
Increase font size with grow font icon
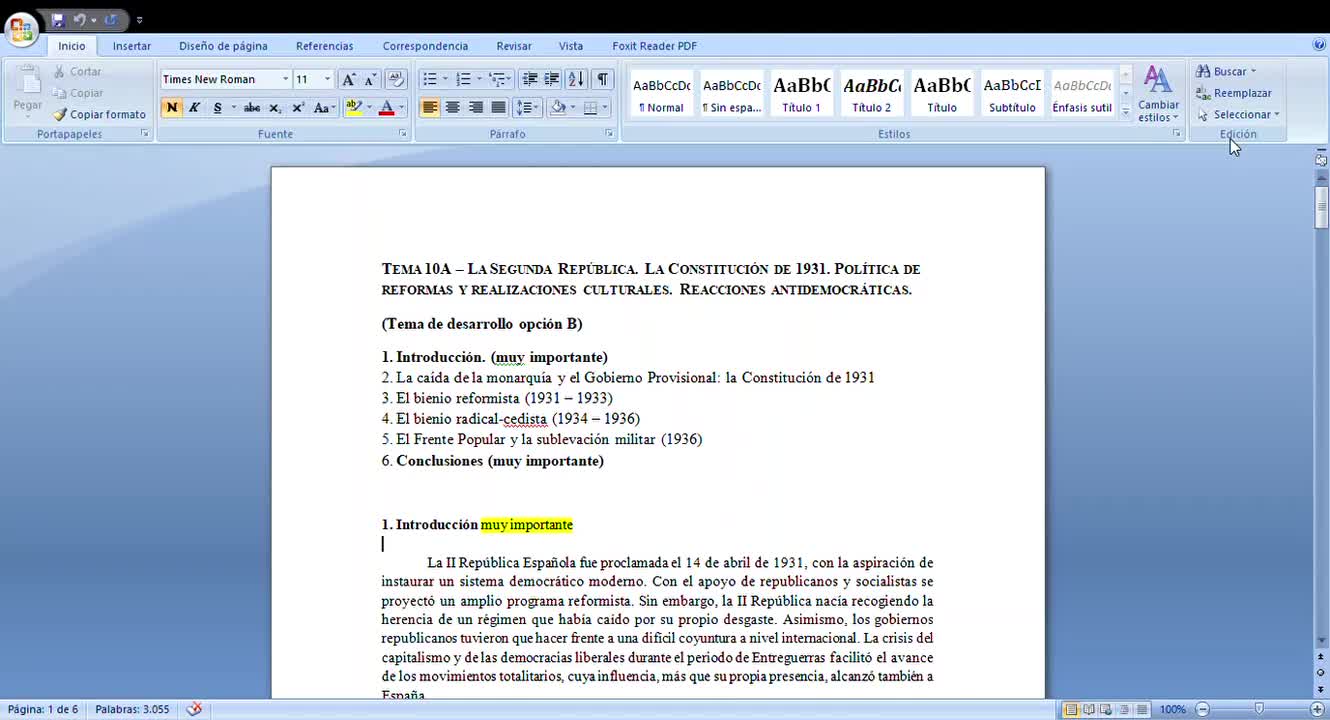348,79
